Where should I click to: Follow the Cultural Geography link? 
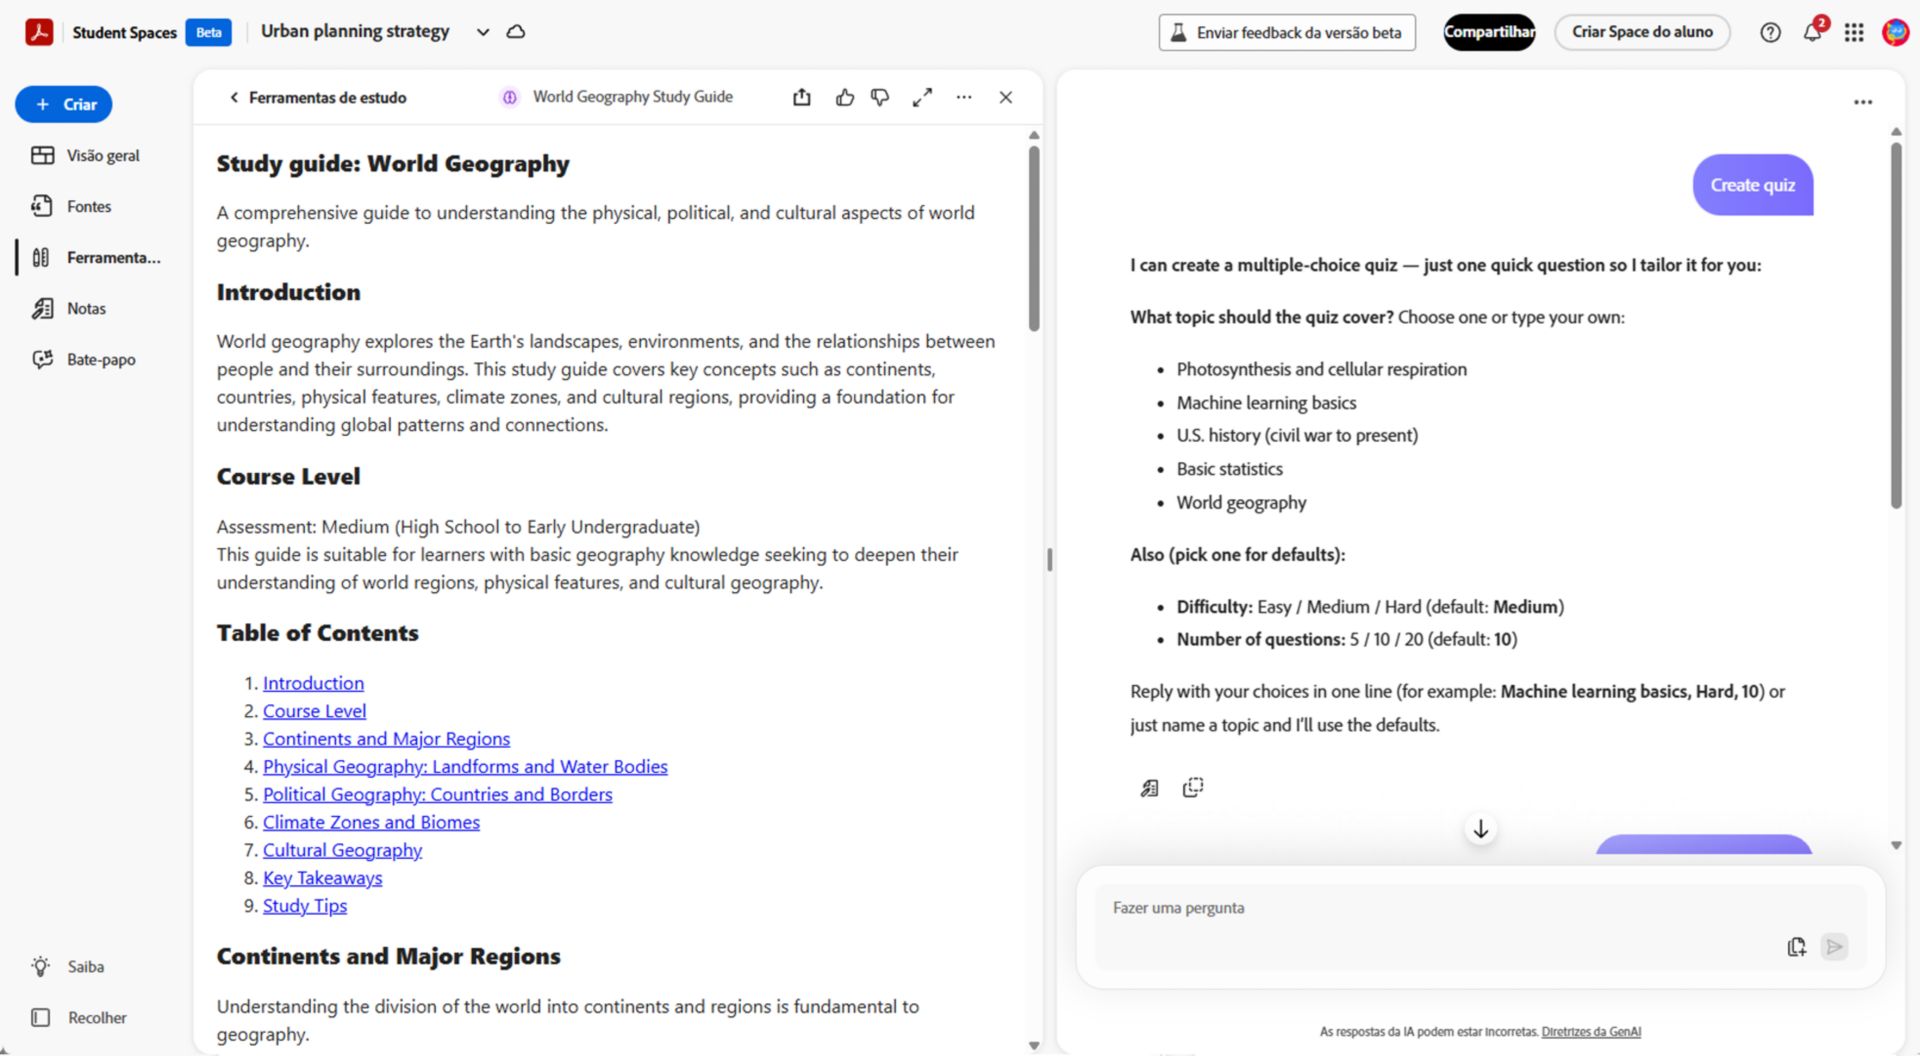[x=342, y=850]
